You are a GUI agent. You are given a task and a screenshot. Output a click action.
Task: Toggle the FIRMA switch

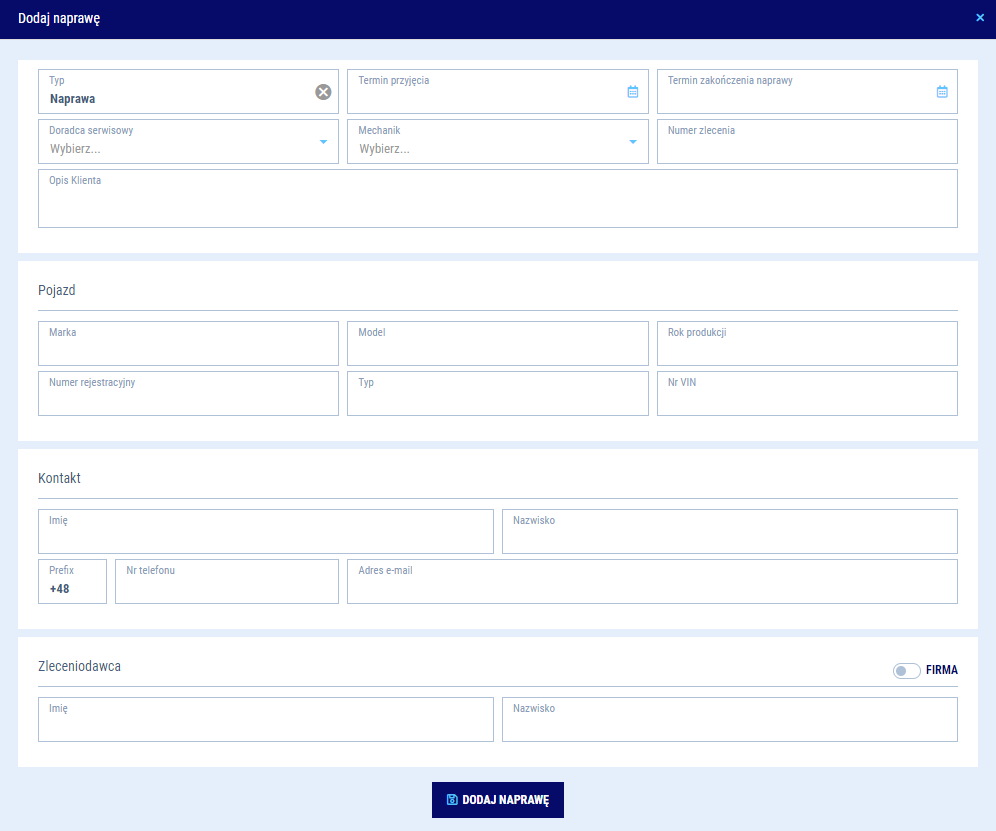pyautogui.click(x=906, y=670)
